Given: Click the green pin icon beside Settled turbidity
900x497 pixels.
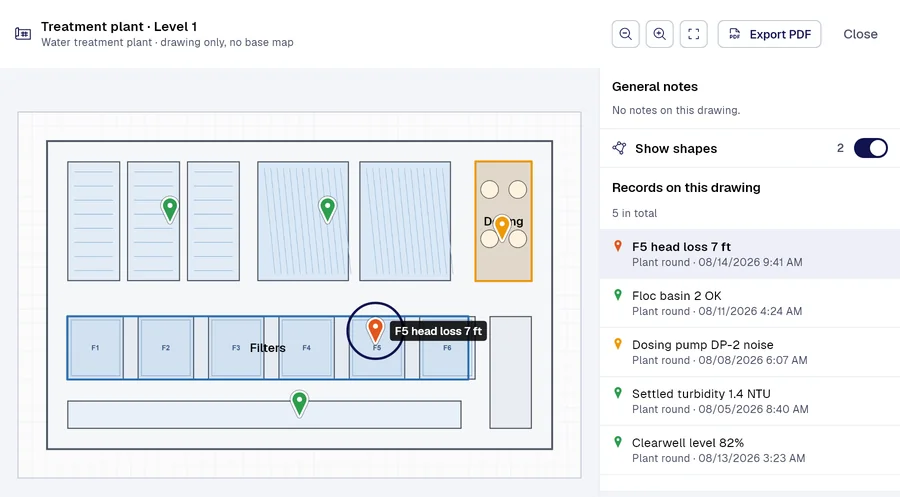Looking at the screenshot, I should click(x=618, y=393).
